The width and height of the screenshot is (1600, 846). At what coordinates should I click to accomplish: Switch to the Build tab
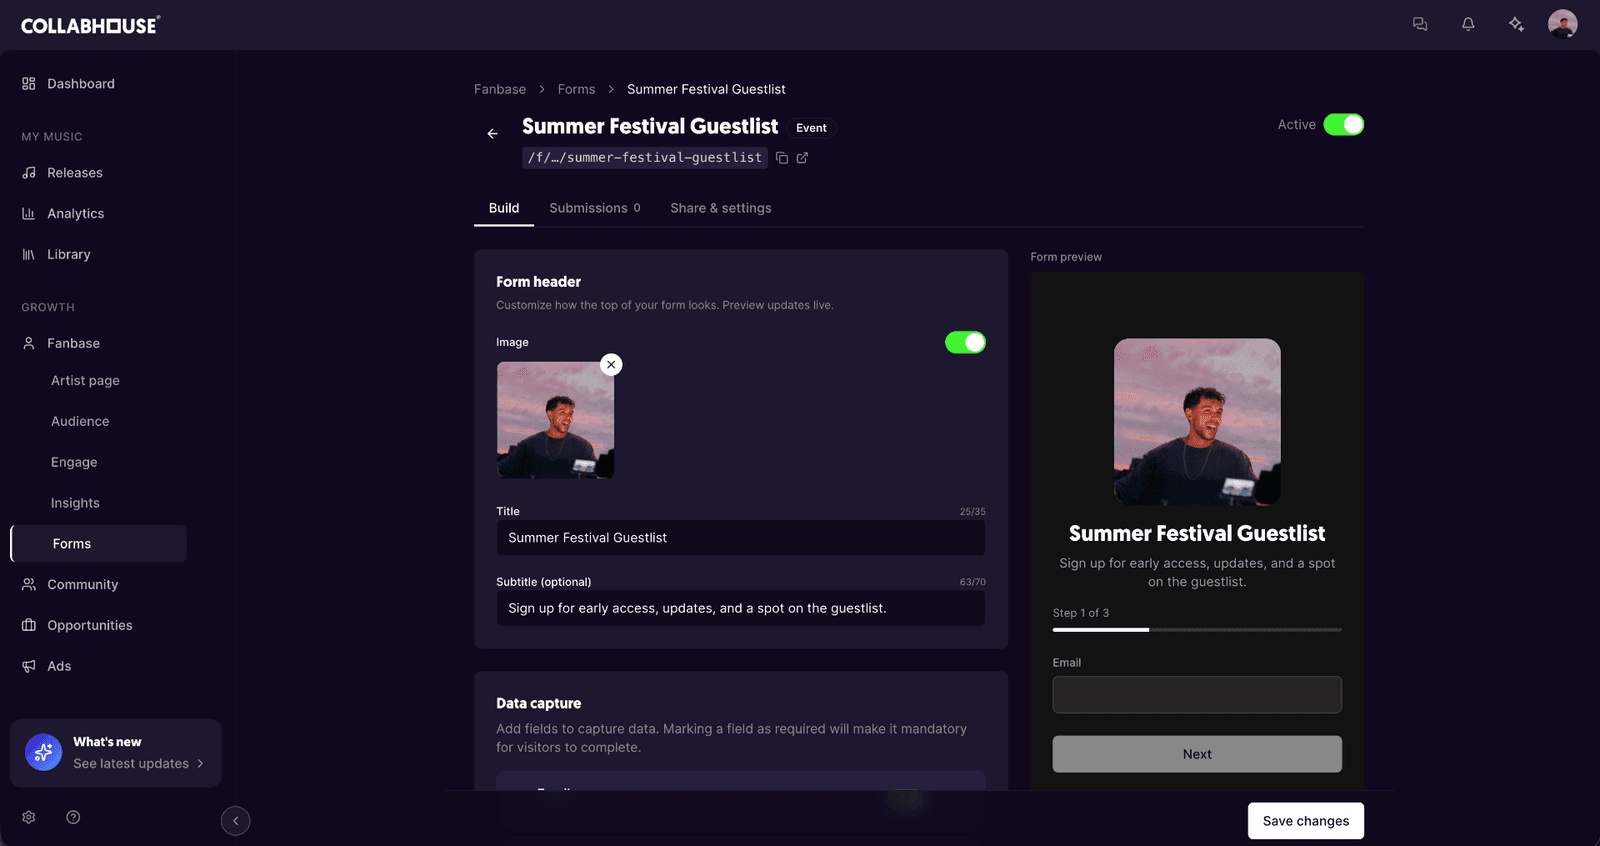504,208
